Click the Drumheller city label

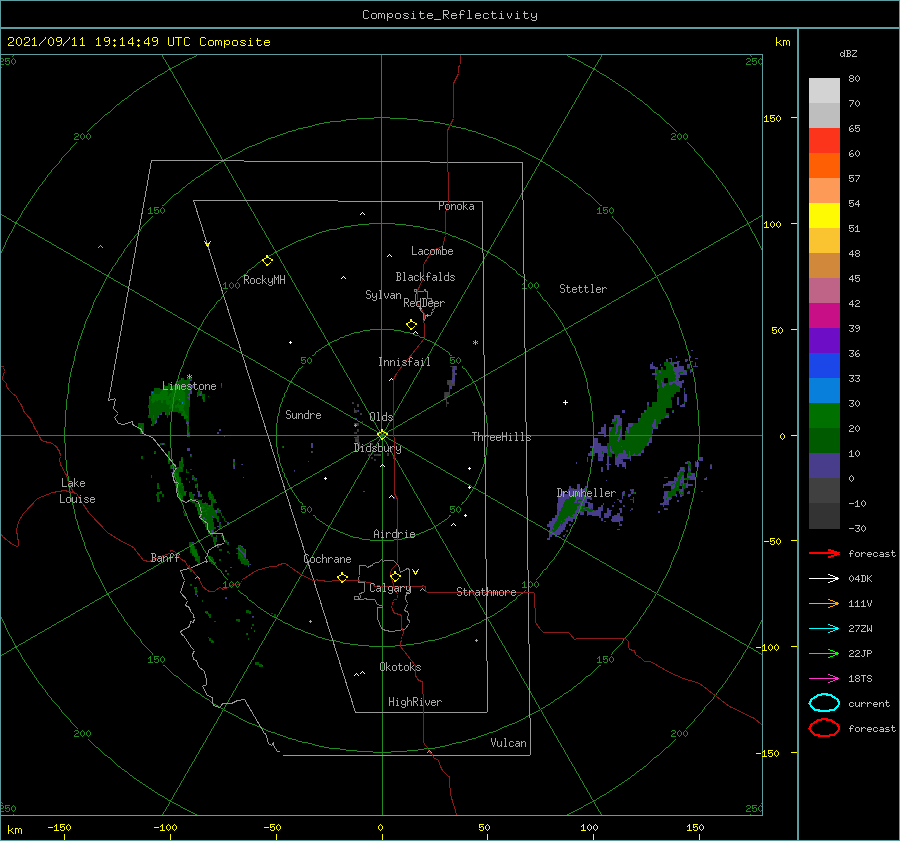tap(586, 493)
